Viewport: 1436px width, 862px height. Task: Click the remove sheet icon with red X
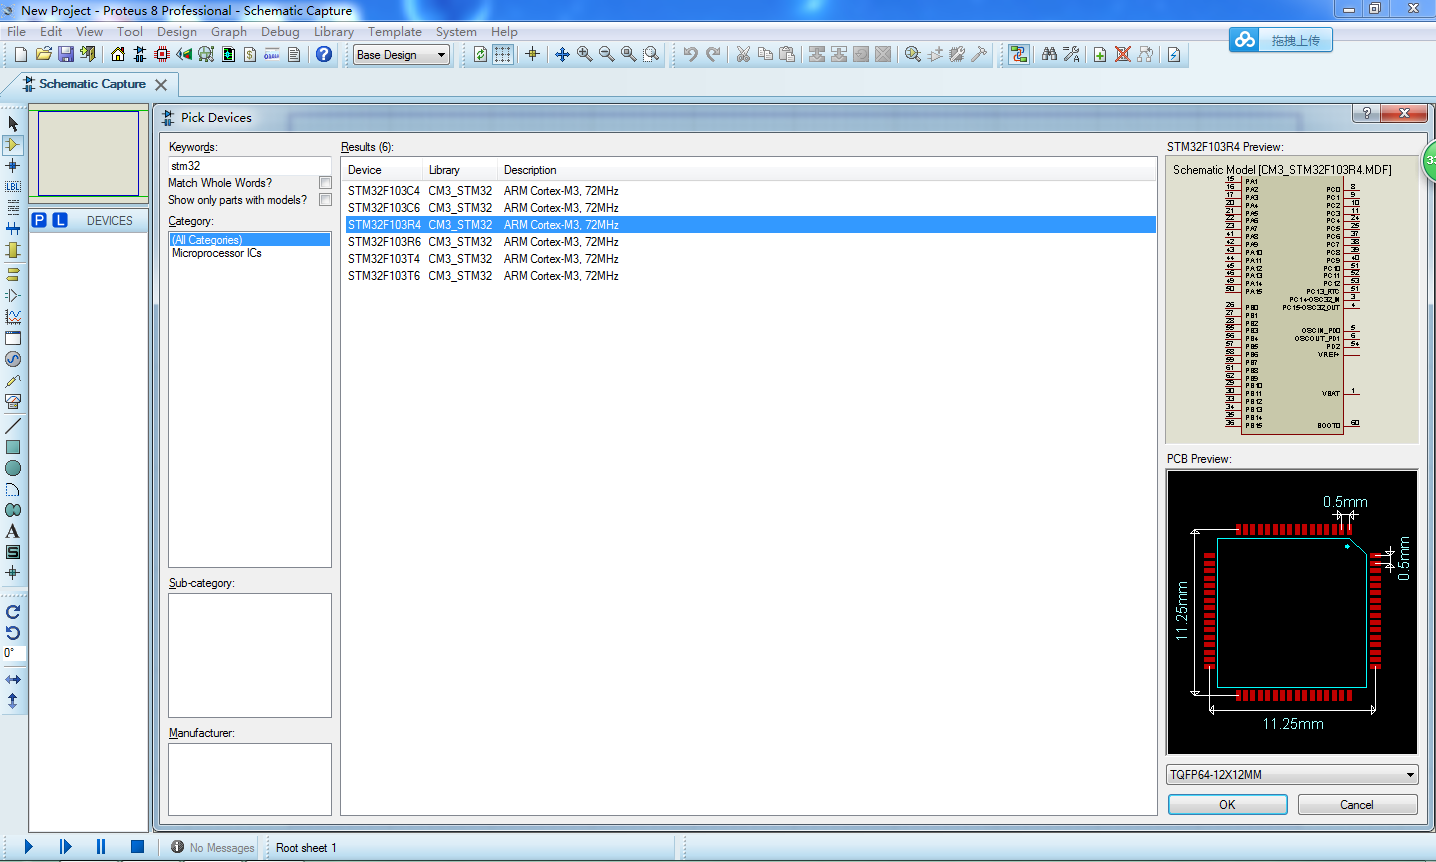[1123, 54]
